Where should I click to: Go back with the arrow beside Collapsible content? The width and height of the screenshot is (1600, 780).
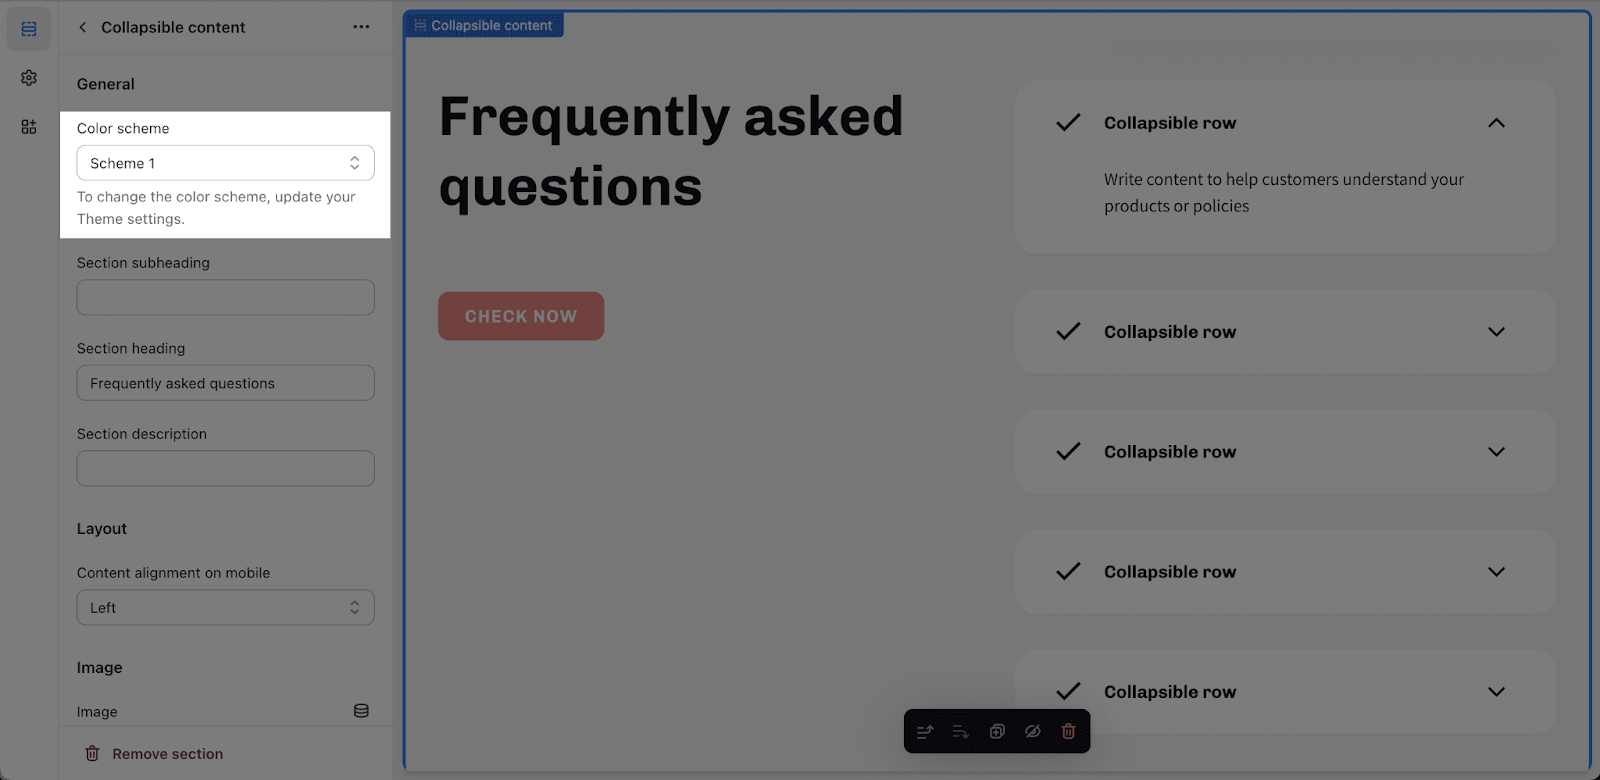click(x=82, y=27)
